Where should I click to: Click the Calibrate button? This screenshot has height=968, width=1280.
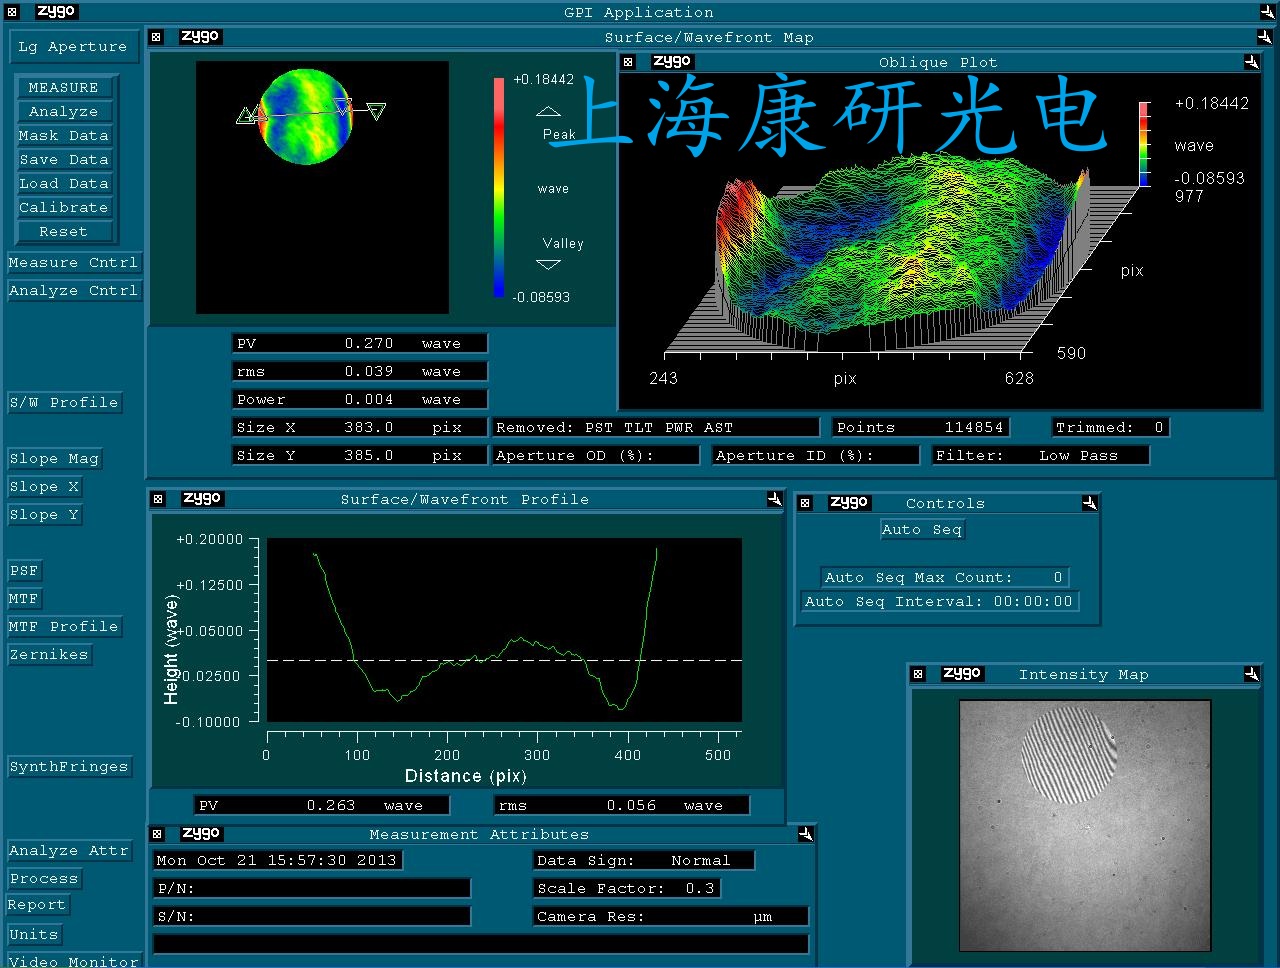tap(64, 207)
